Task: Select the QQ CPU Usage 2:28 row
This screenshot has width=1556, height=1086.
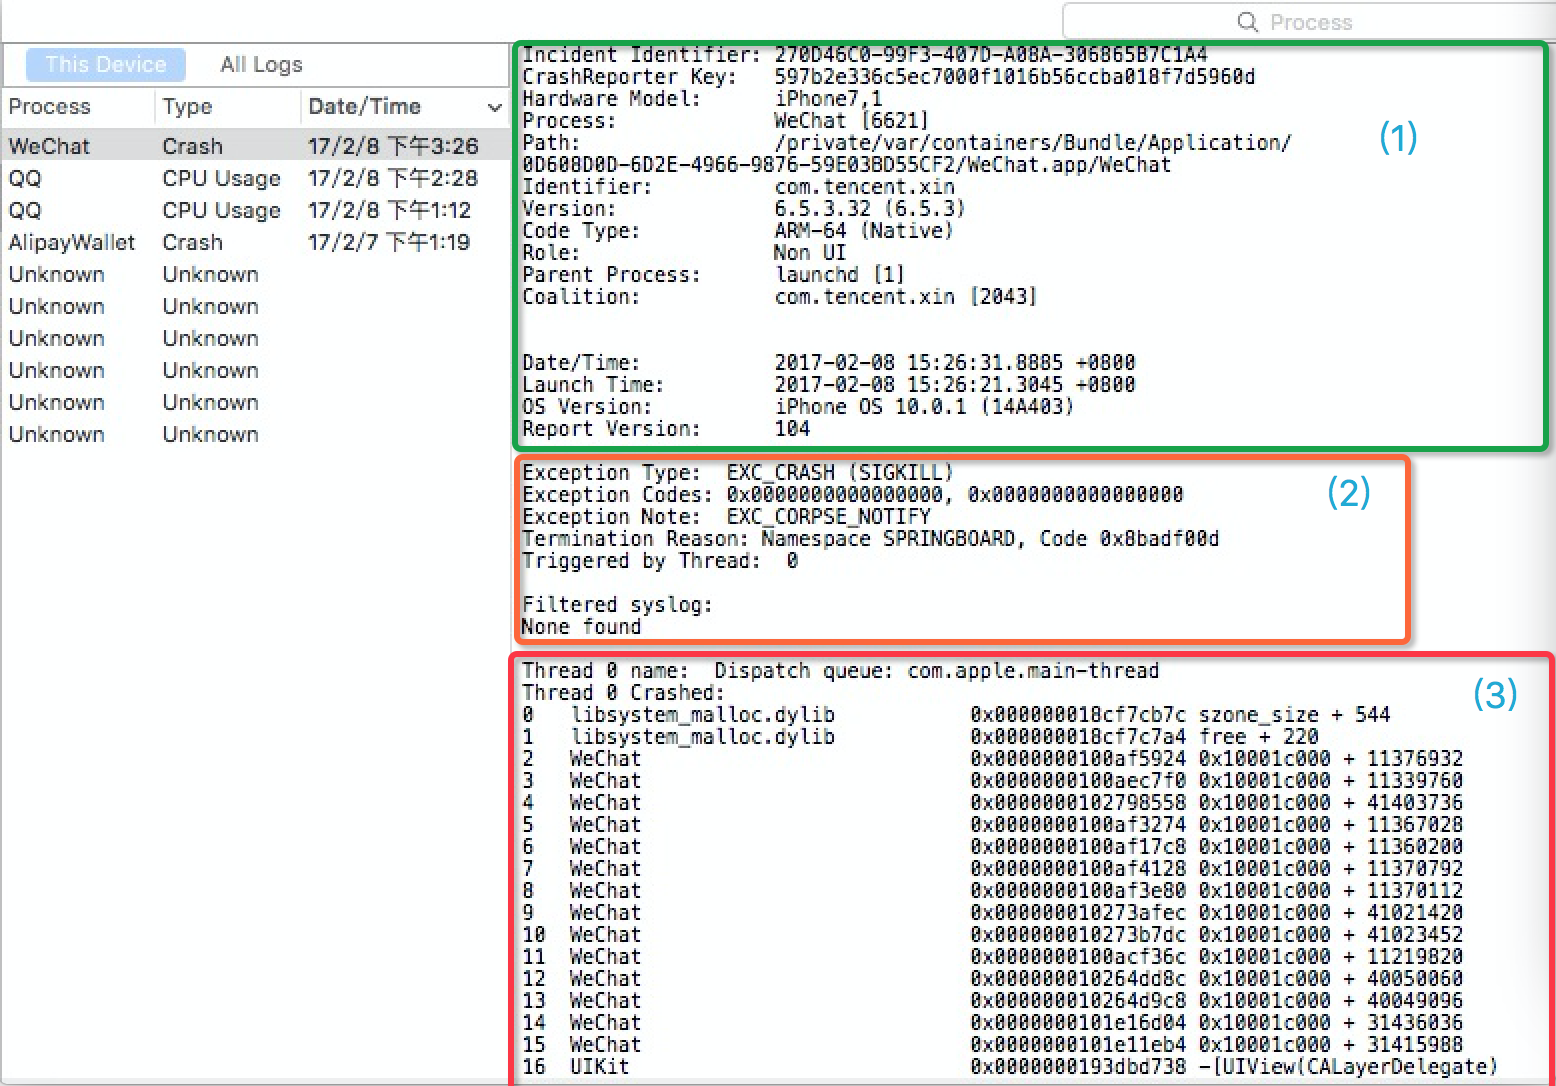Action: pyautogui.click(x=255, y=178)
